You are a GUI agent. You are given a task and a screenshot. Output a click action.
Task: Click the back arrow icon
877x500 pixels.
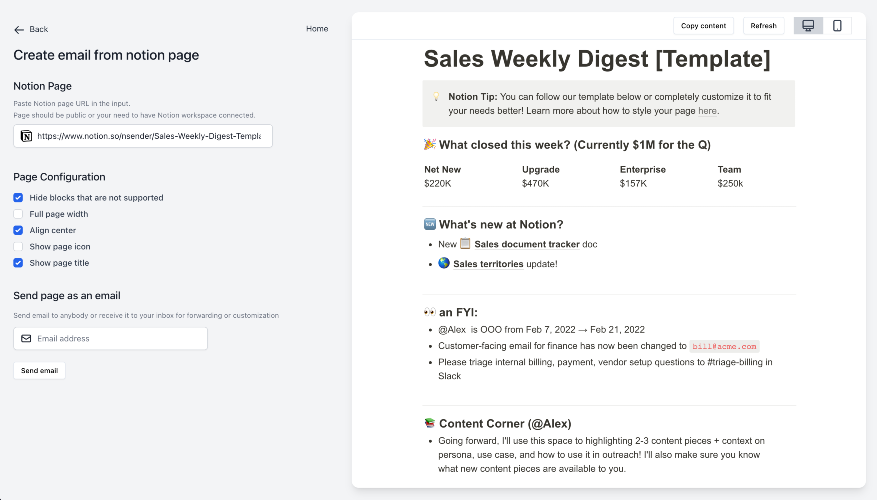click(19, 29)
